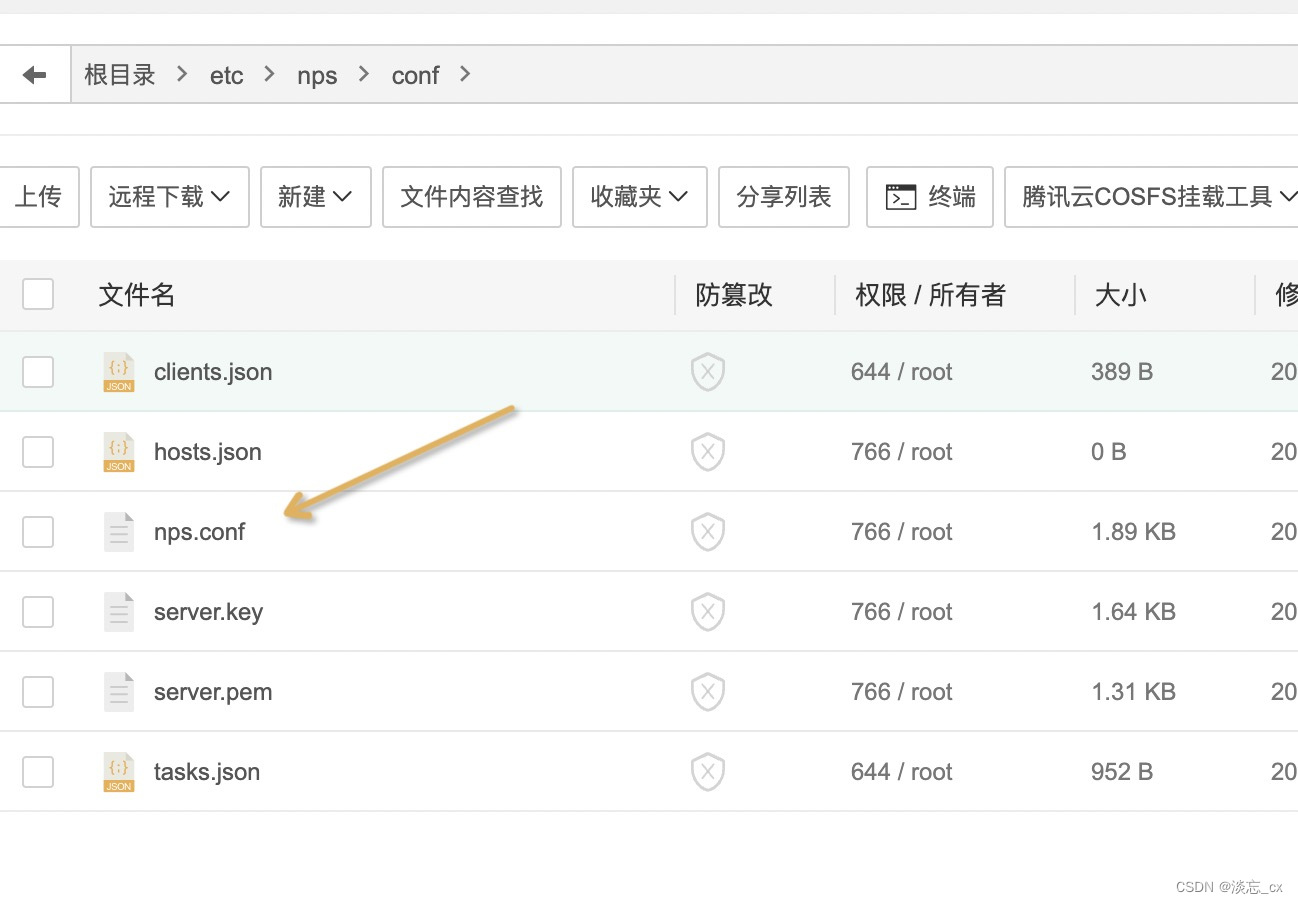Toggle tamper-proof shield for tasks.json
Viewport: 1298px width, 904px height.
[708, 772]
